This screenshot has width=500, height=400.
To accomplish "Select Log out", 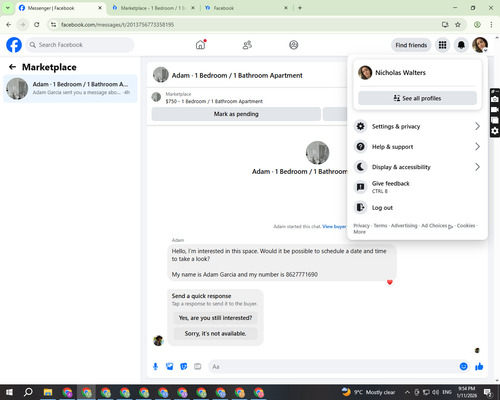I will (x=417, y=207).
